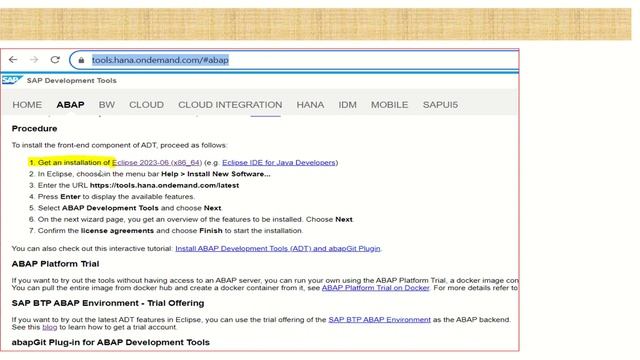Click the Procedure heading
Image resolution: width=640 pixels, height=360 pixels.
point(34,129)
